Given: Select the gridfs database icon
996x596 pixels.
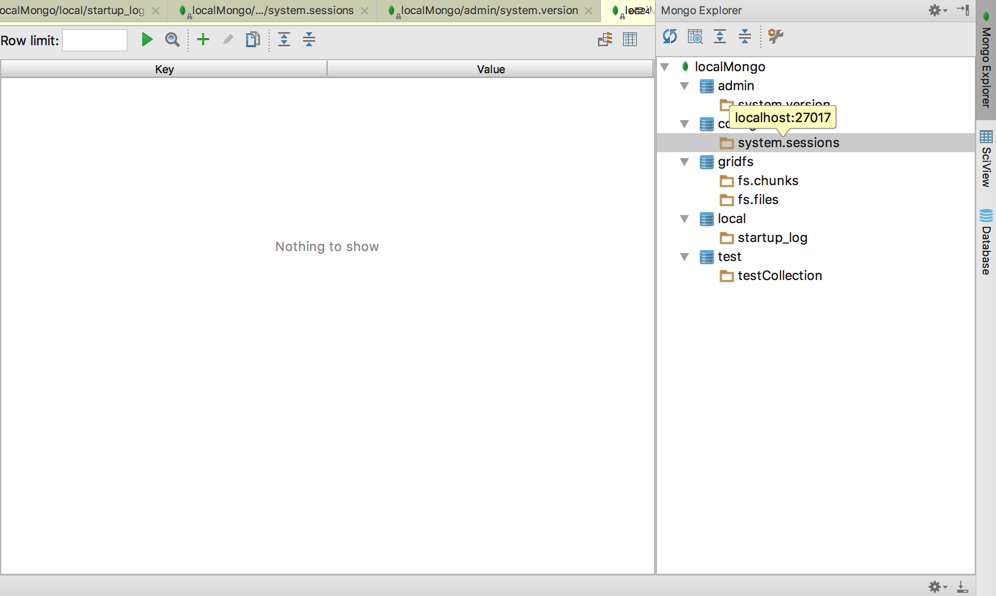Looking at the screenshot, I should coord(706,162).
